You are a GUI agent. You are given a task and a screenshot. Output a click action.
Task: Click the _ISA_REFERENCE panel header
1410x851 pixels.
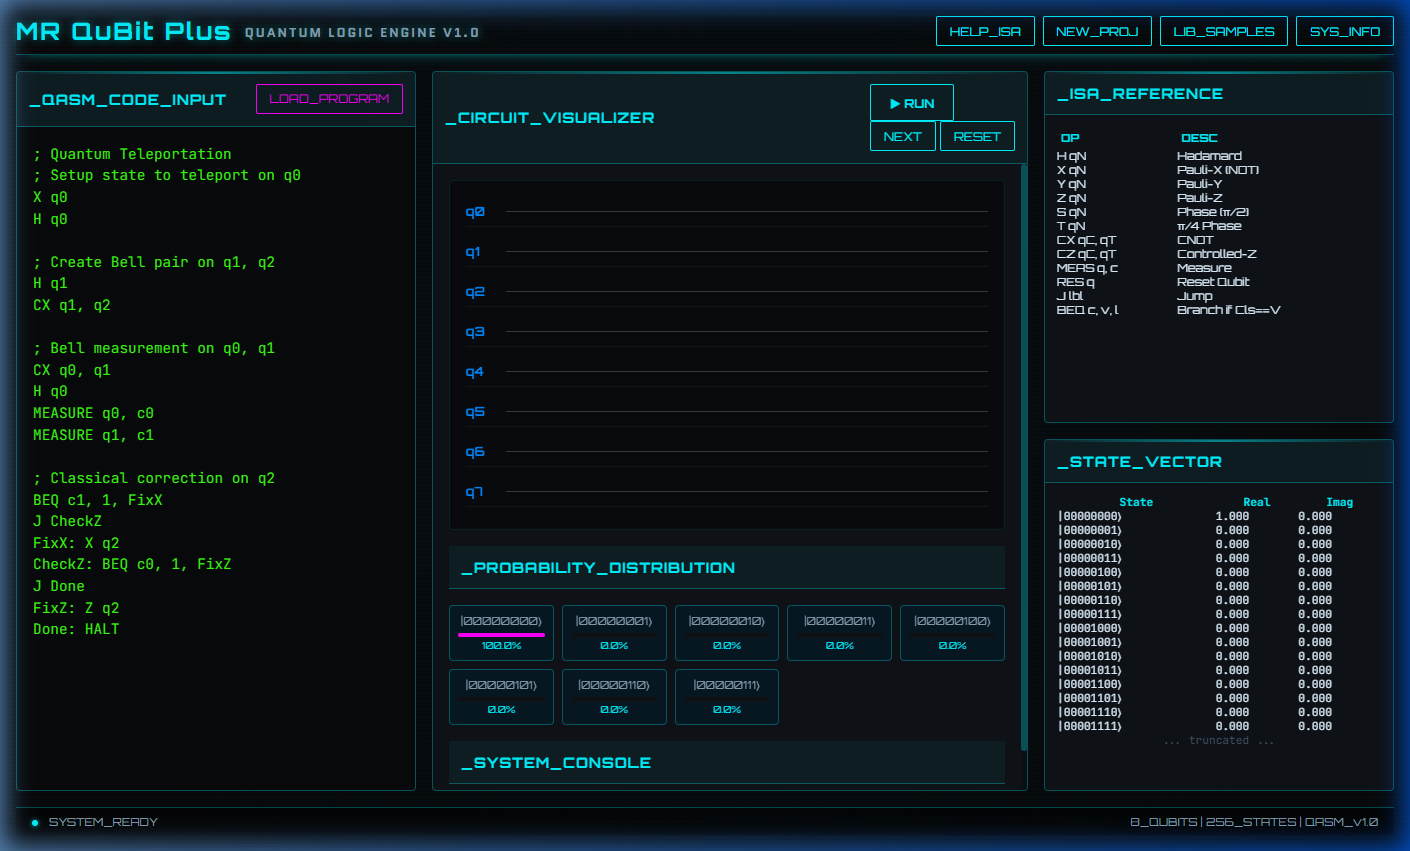tap(1218, 94)
